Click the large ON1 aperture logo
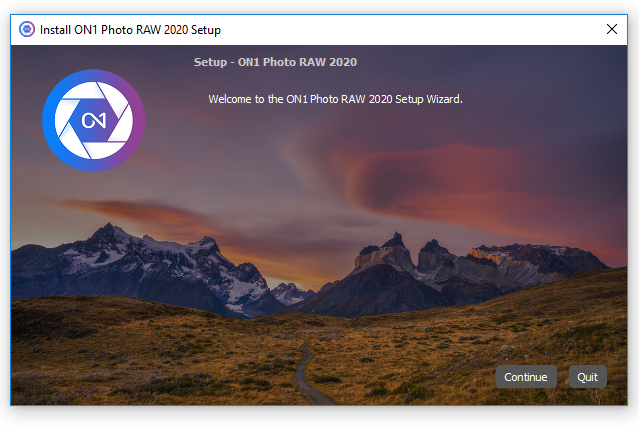The height and width of the screenshot is (429, 639). pyautogui.click(x=93, y=120)
